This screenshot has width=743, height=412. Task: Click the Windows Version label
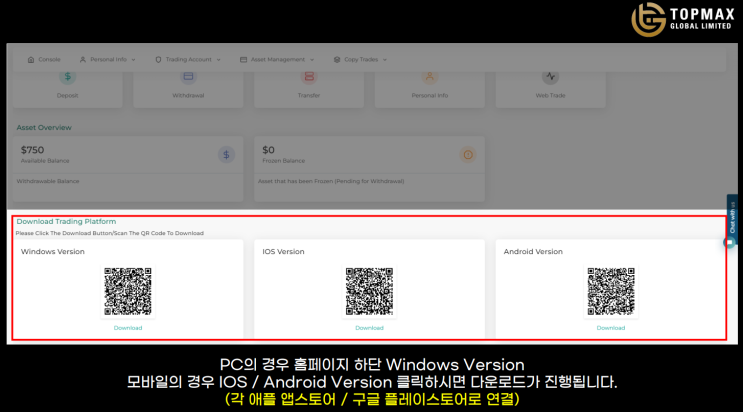53,252
